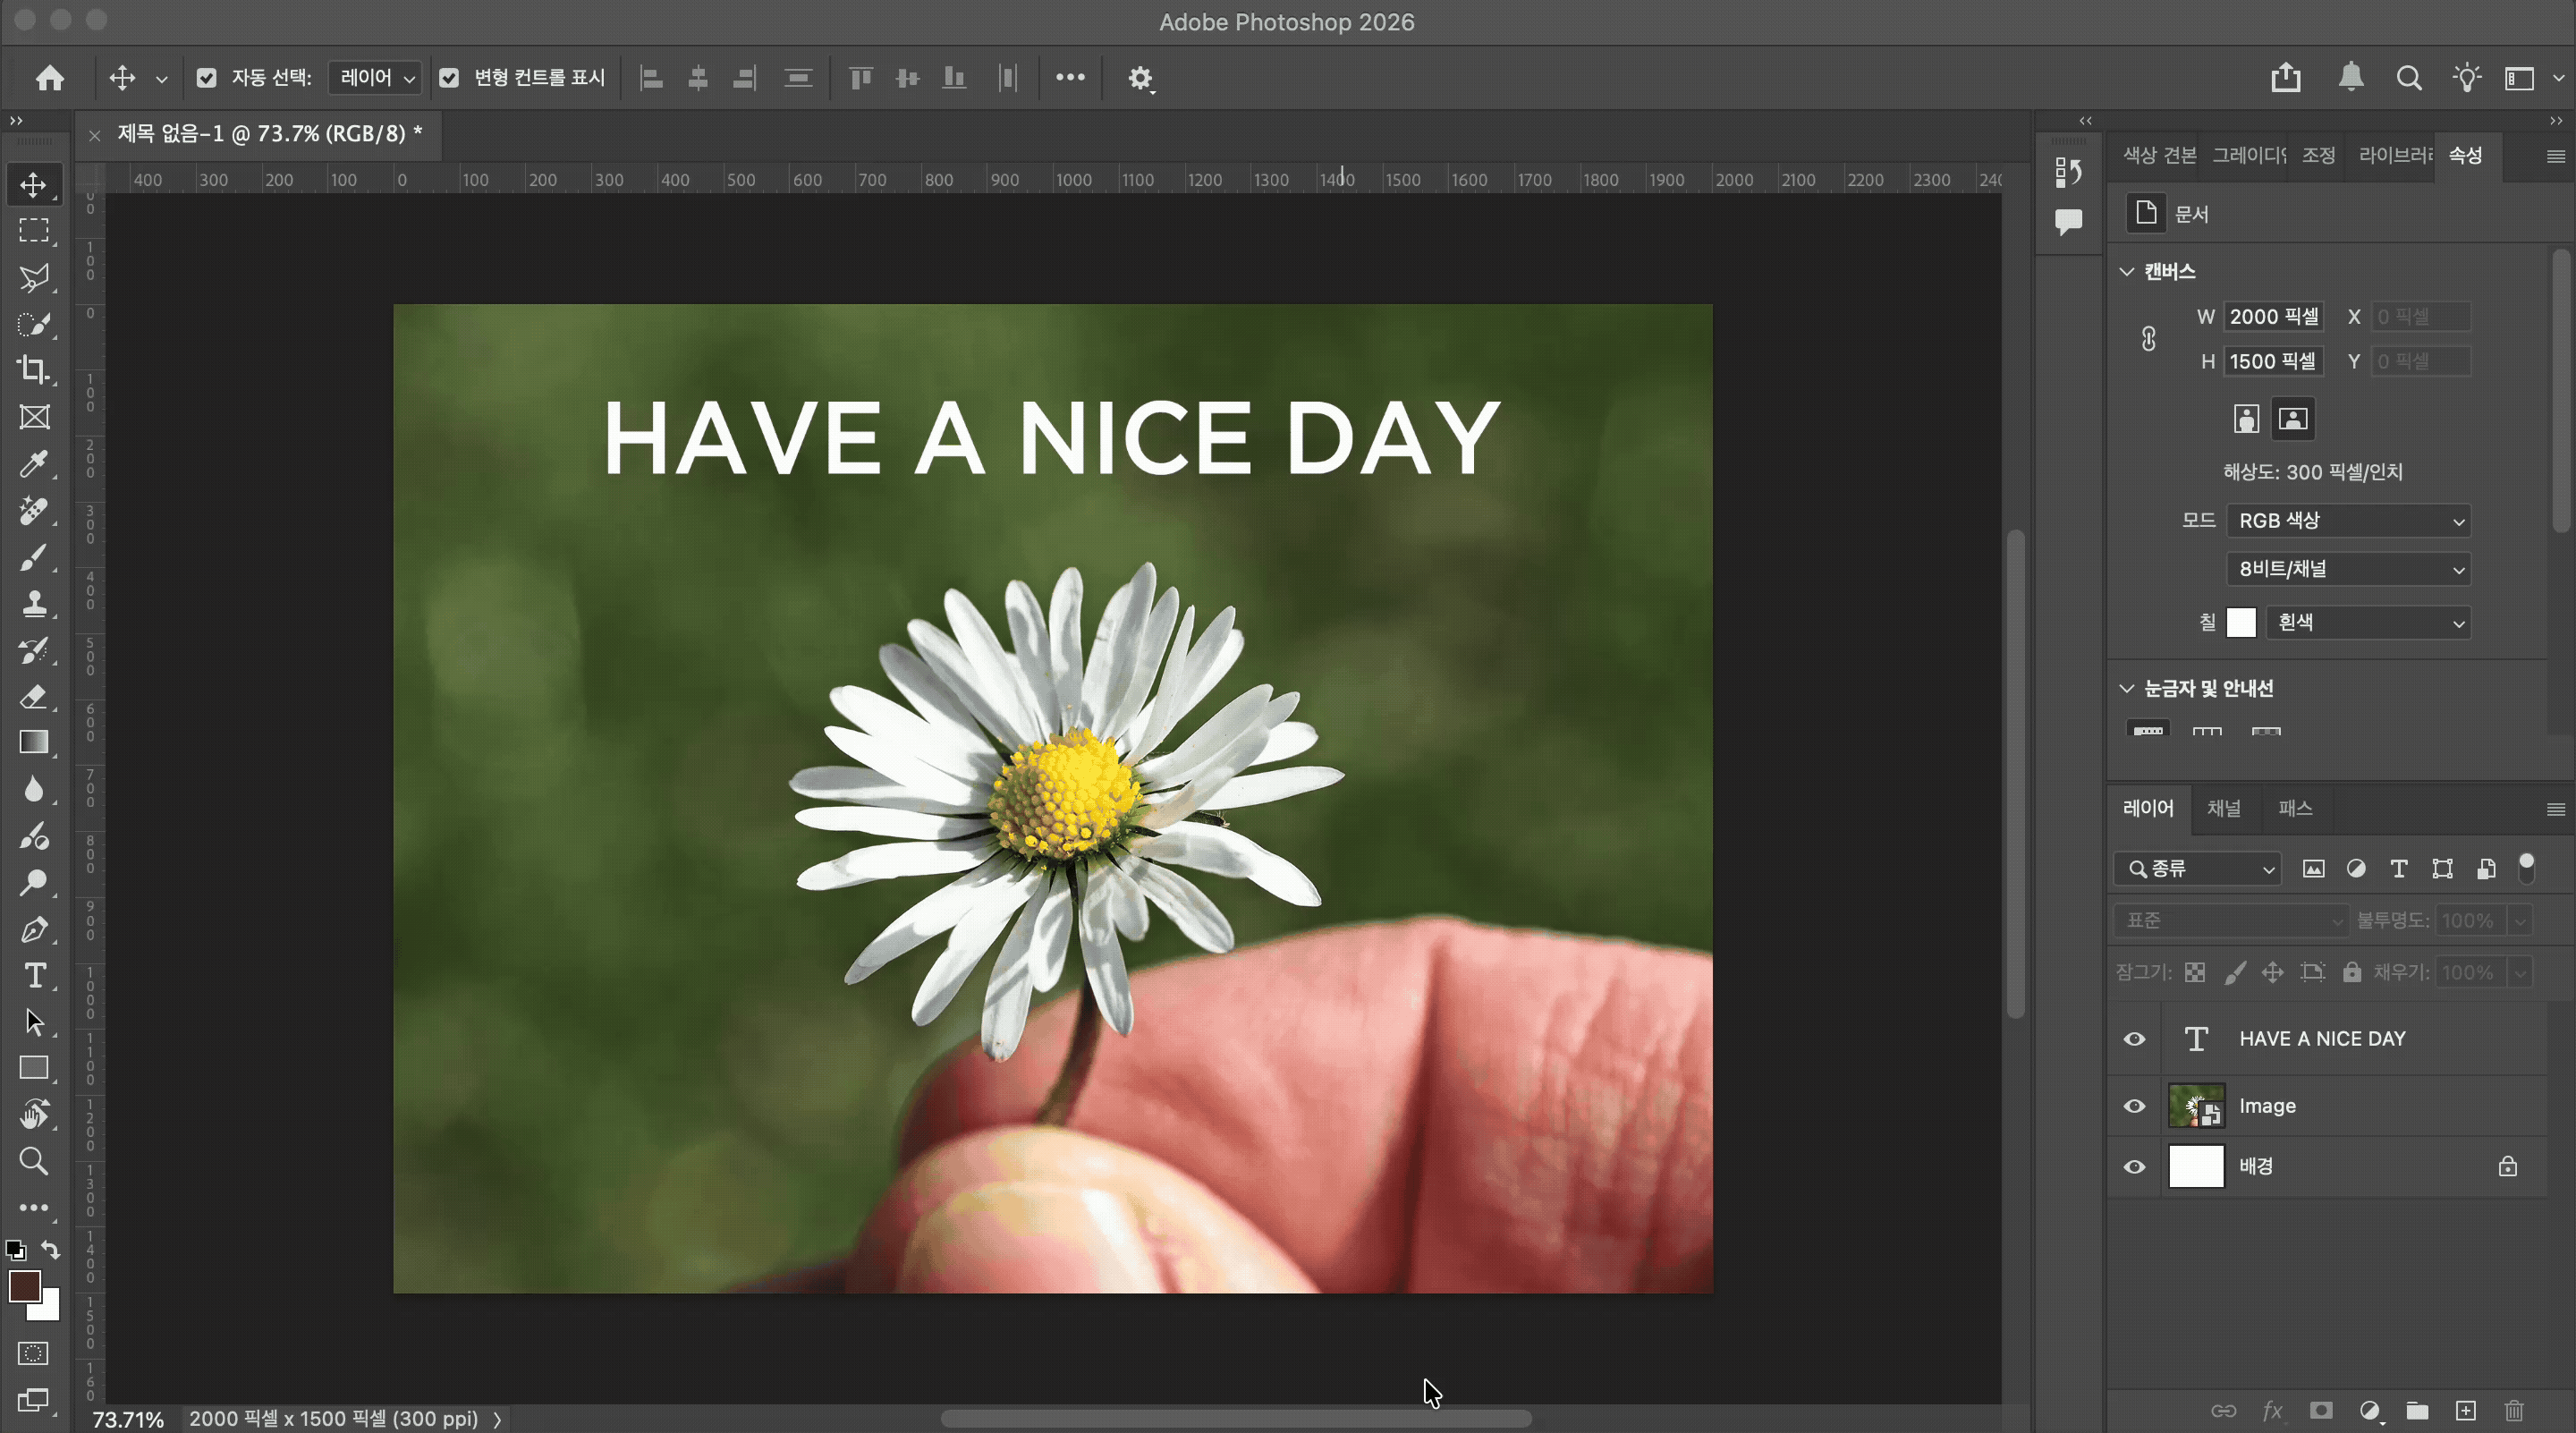Open the layer fx styles icon
This screenshot has height=1433, width=2576.
[x=2272, y=1410]
